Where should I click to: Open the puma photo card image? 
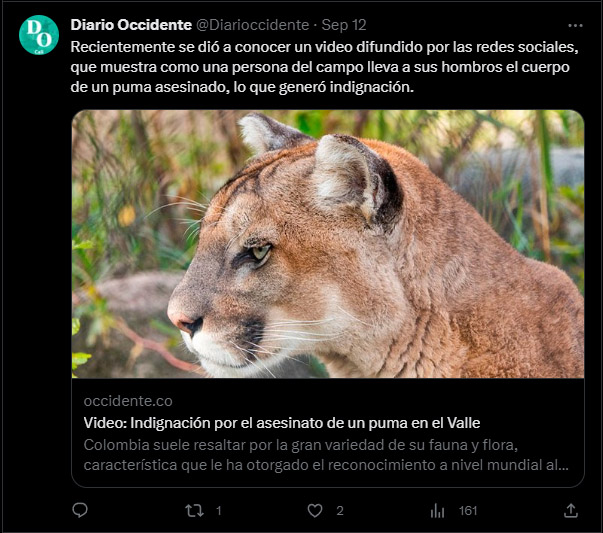pos(328,244)
